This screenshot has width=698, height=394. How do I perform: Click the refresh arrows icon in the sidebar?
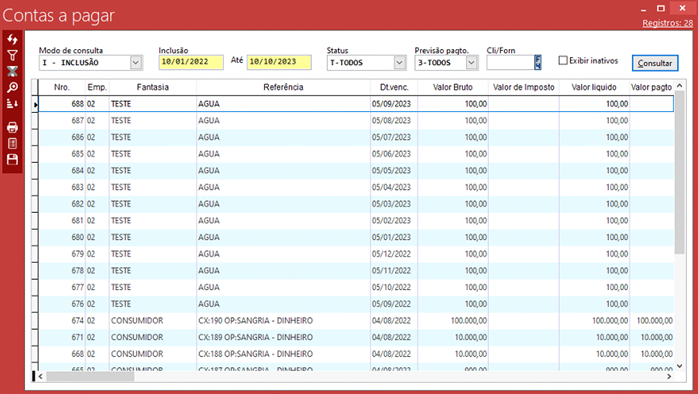pyautogui.click(x=12, y=40)
